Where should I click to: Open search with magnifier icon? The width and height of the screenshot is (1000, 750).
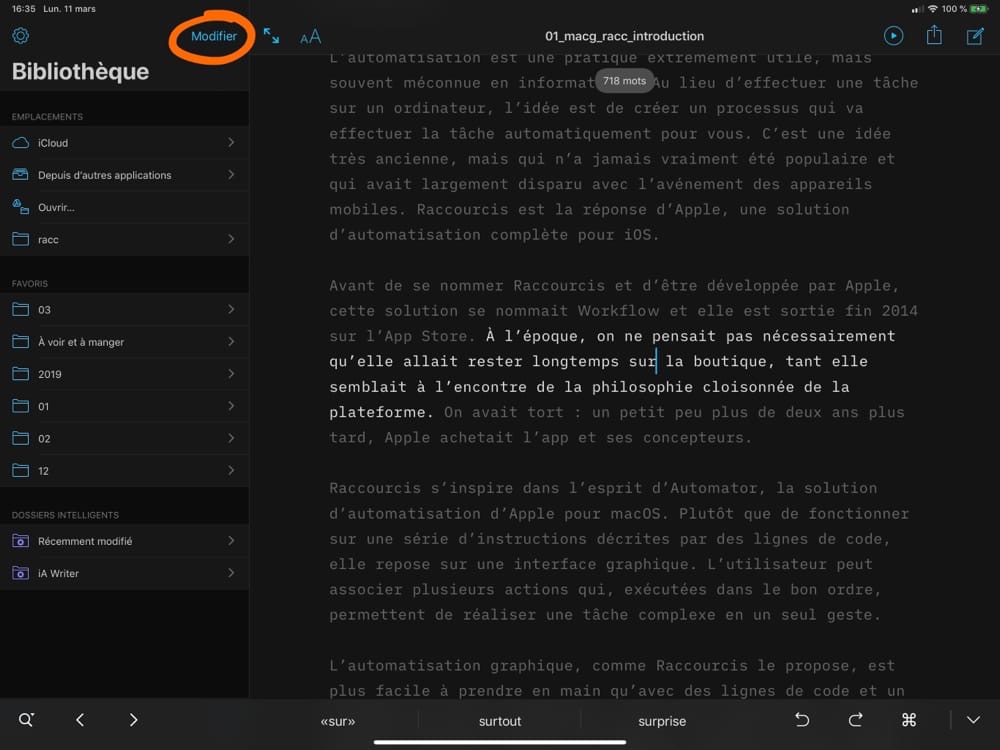click(26, 720)
